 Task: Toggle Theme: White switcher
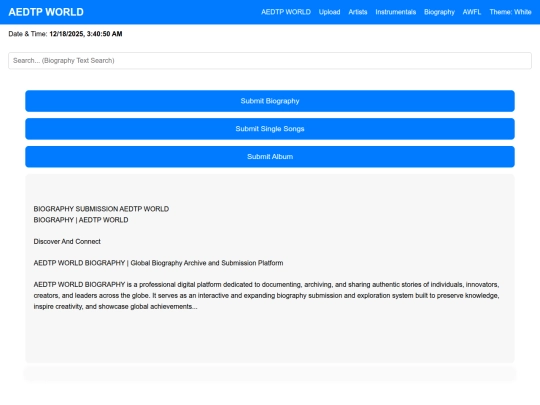tap(510, 12)
